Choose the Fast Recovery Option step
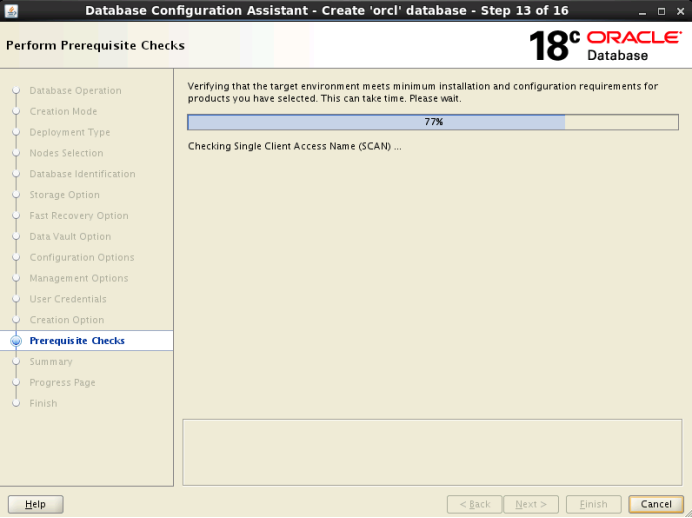 click(79, 216)
